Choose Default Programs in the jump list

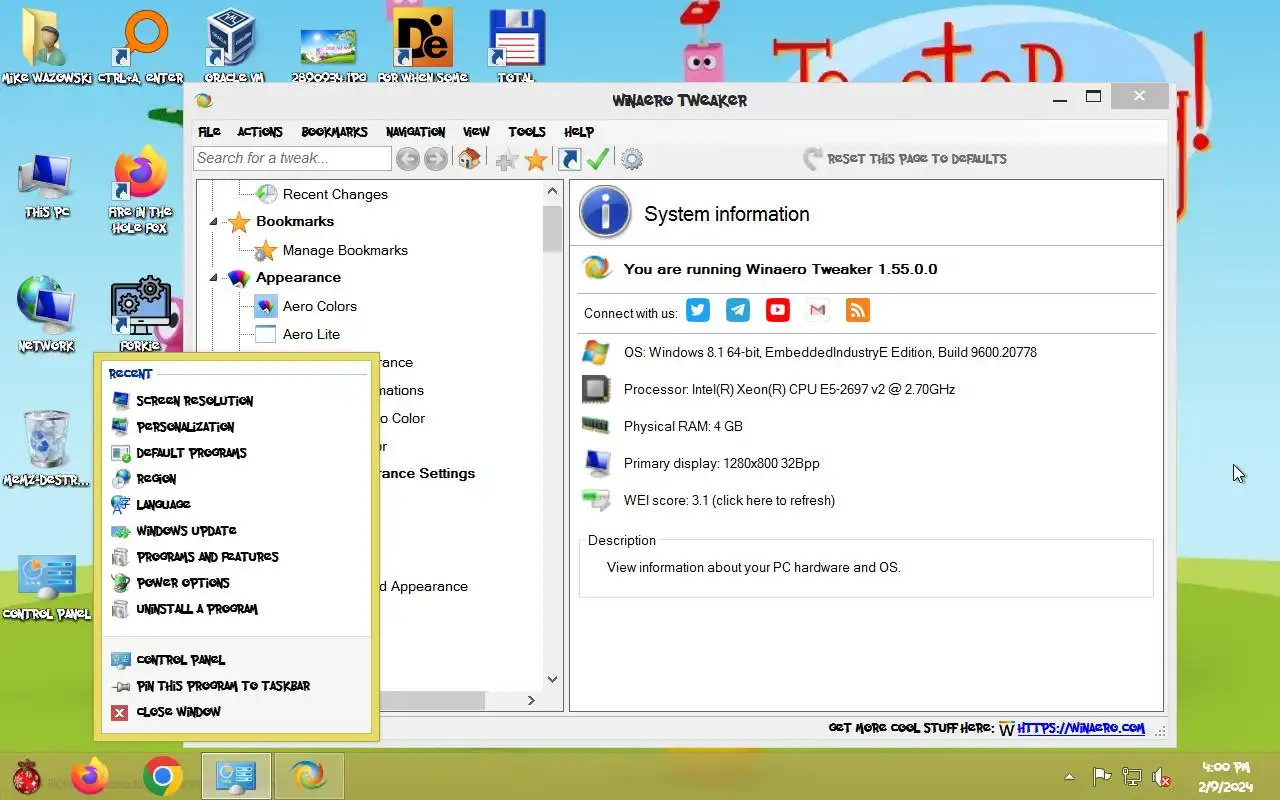click(x=237, y=453)
